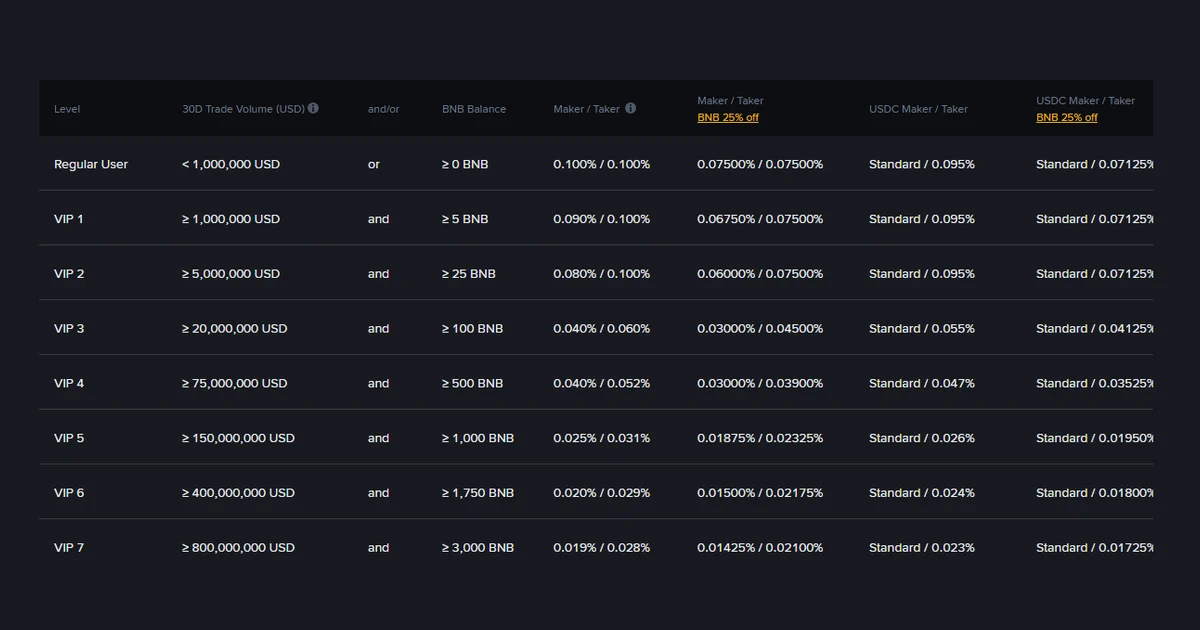
Task: Click Standard / 0.04125% discounted USDC fee cell
Action: 1094,329
